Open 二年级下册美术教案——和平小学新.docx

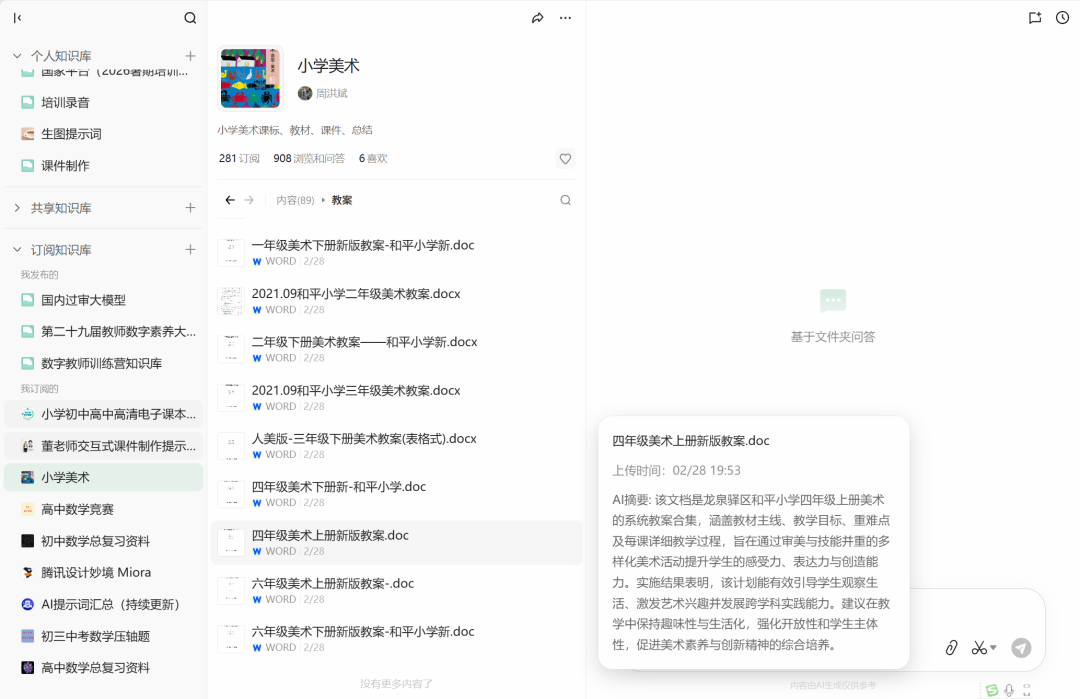click(x=397, y=349)
